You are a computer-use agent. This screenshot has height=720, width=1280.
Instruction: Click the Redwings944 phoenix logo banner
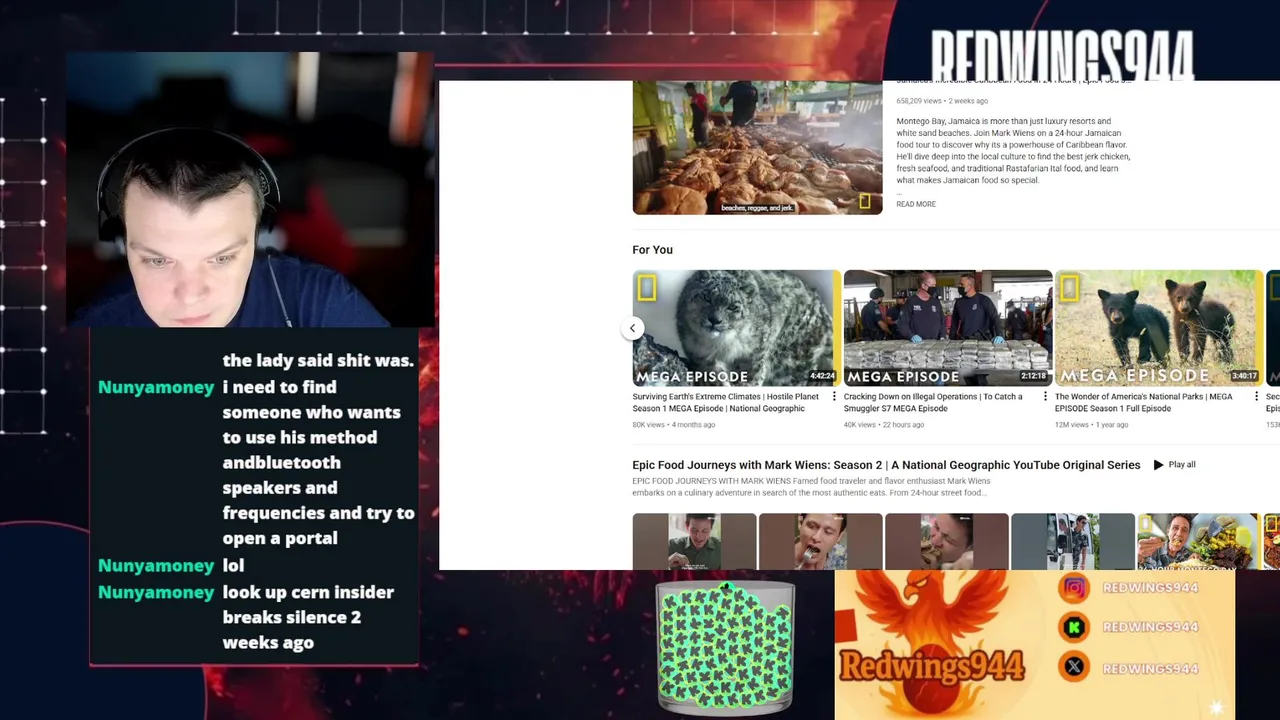click(932, 645)
